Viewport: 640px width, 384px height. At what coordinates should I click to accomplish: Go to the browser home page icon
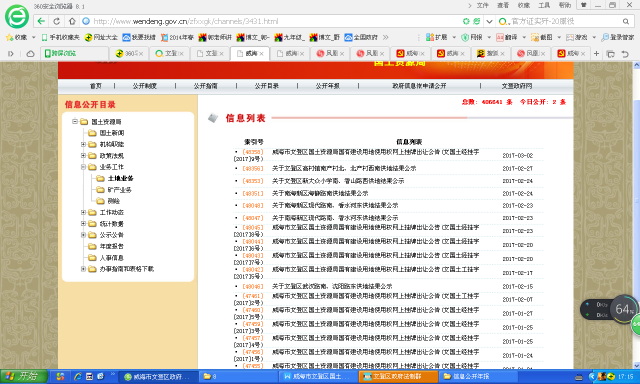[x=72, y=21]
